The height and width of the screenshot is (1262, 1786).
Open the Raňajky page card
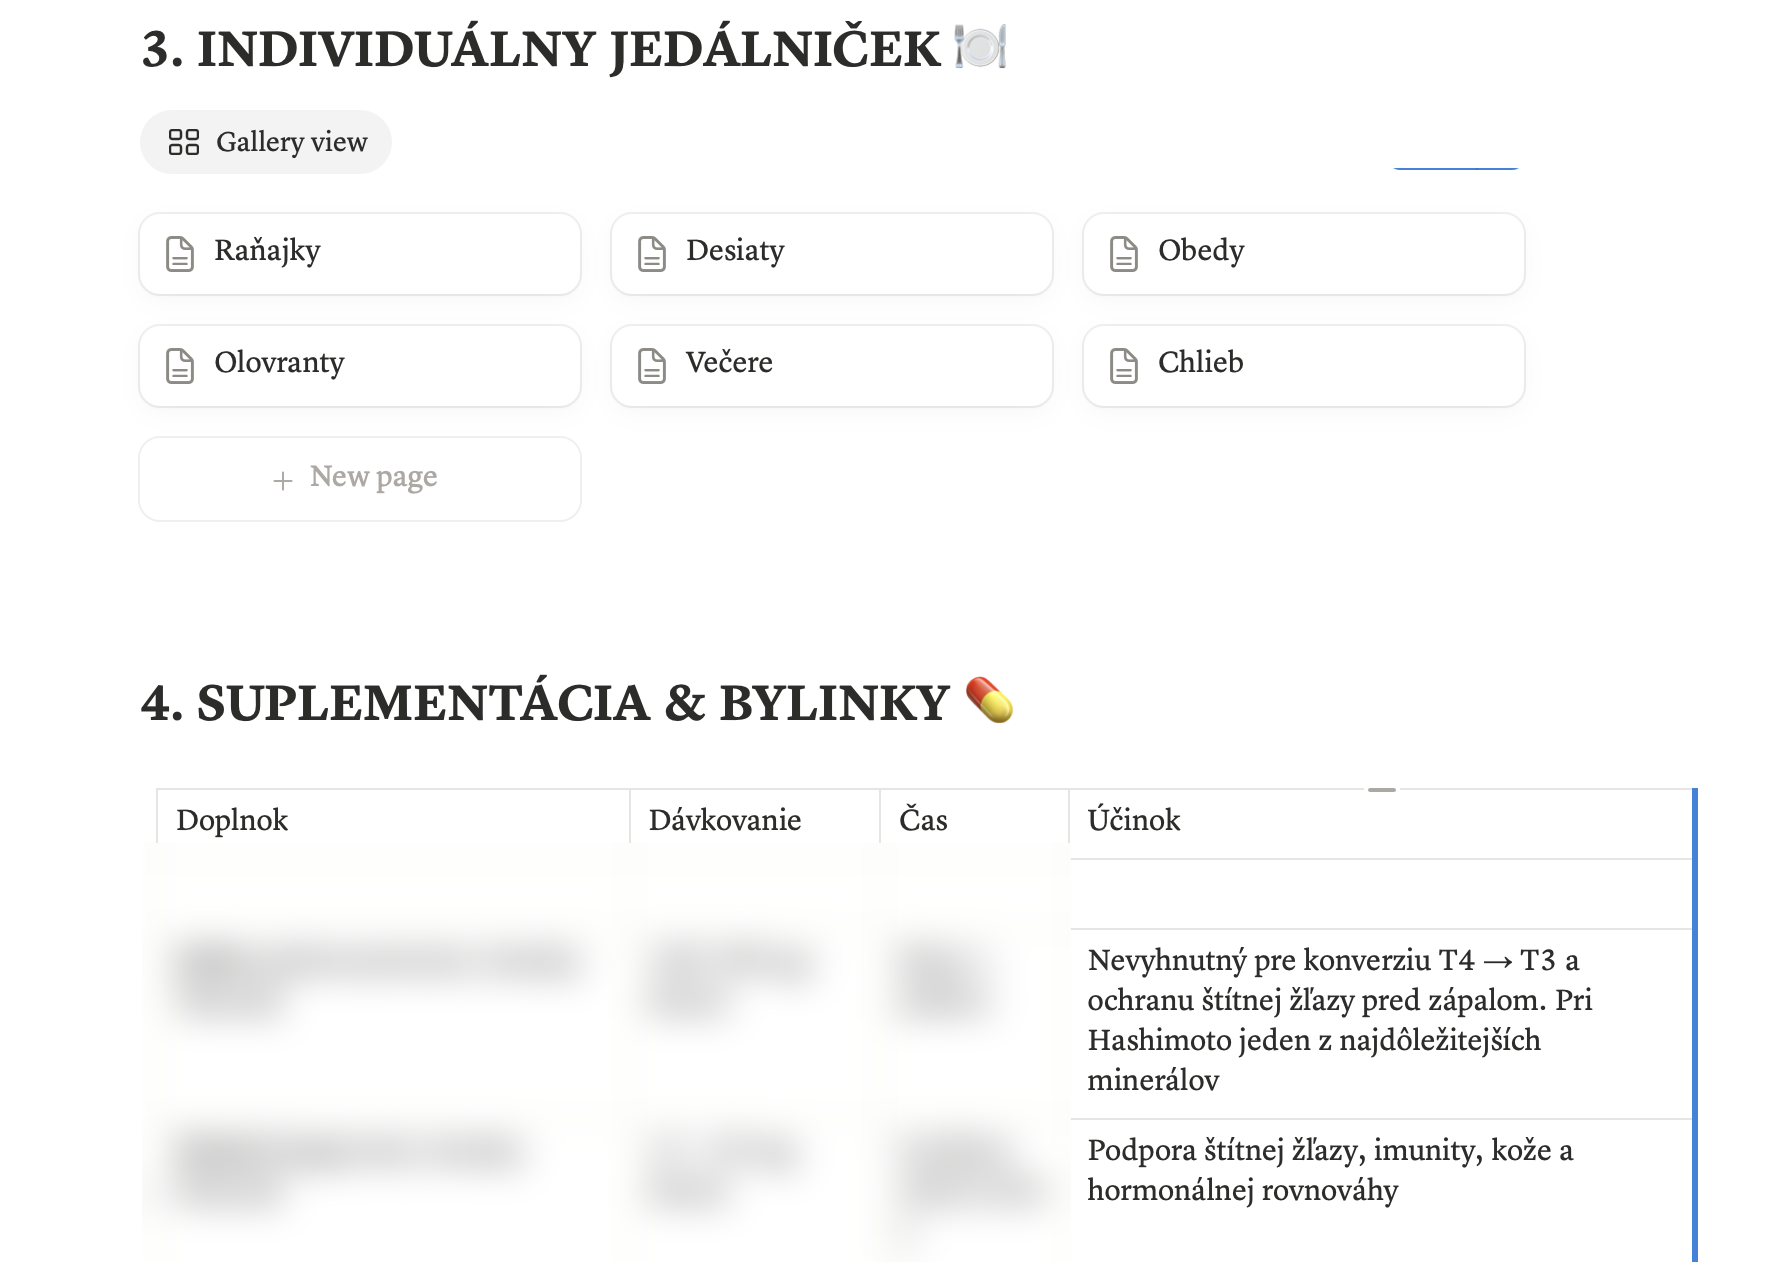point(360,254)
